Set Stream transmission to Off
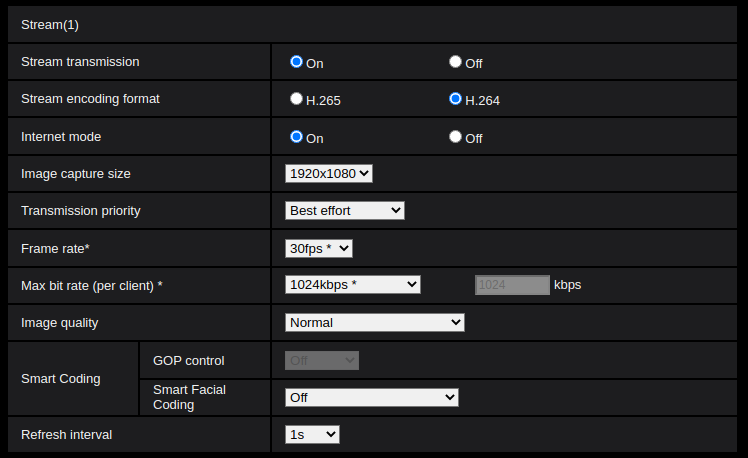 (x=455, y=62)
